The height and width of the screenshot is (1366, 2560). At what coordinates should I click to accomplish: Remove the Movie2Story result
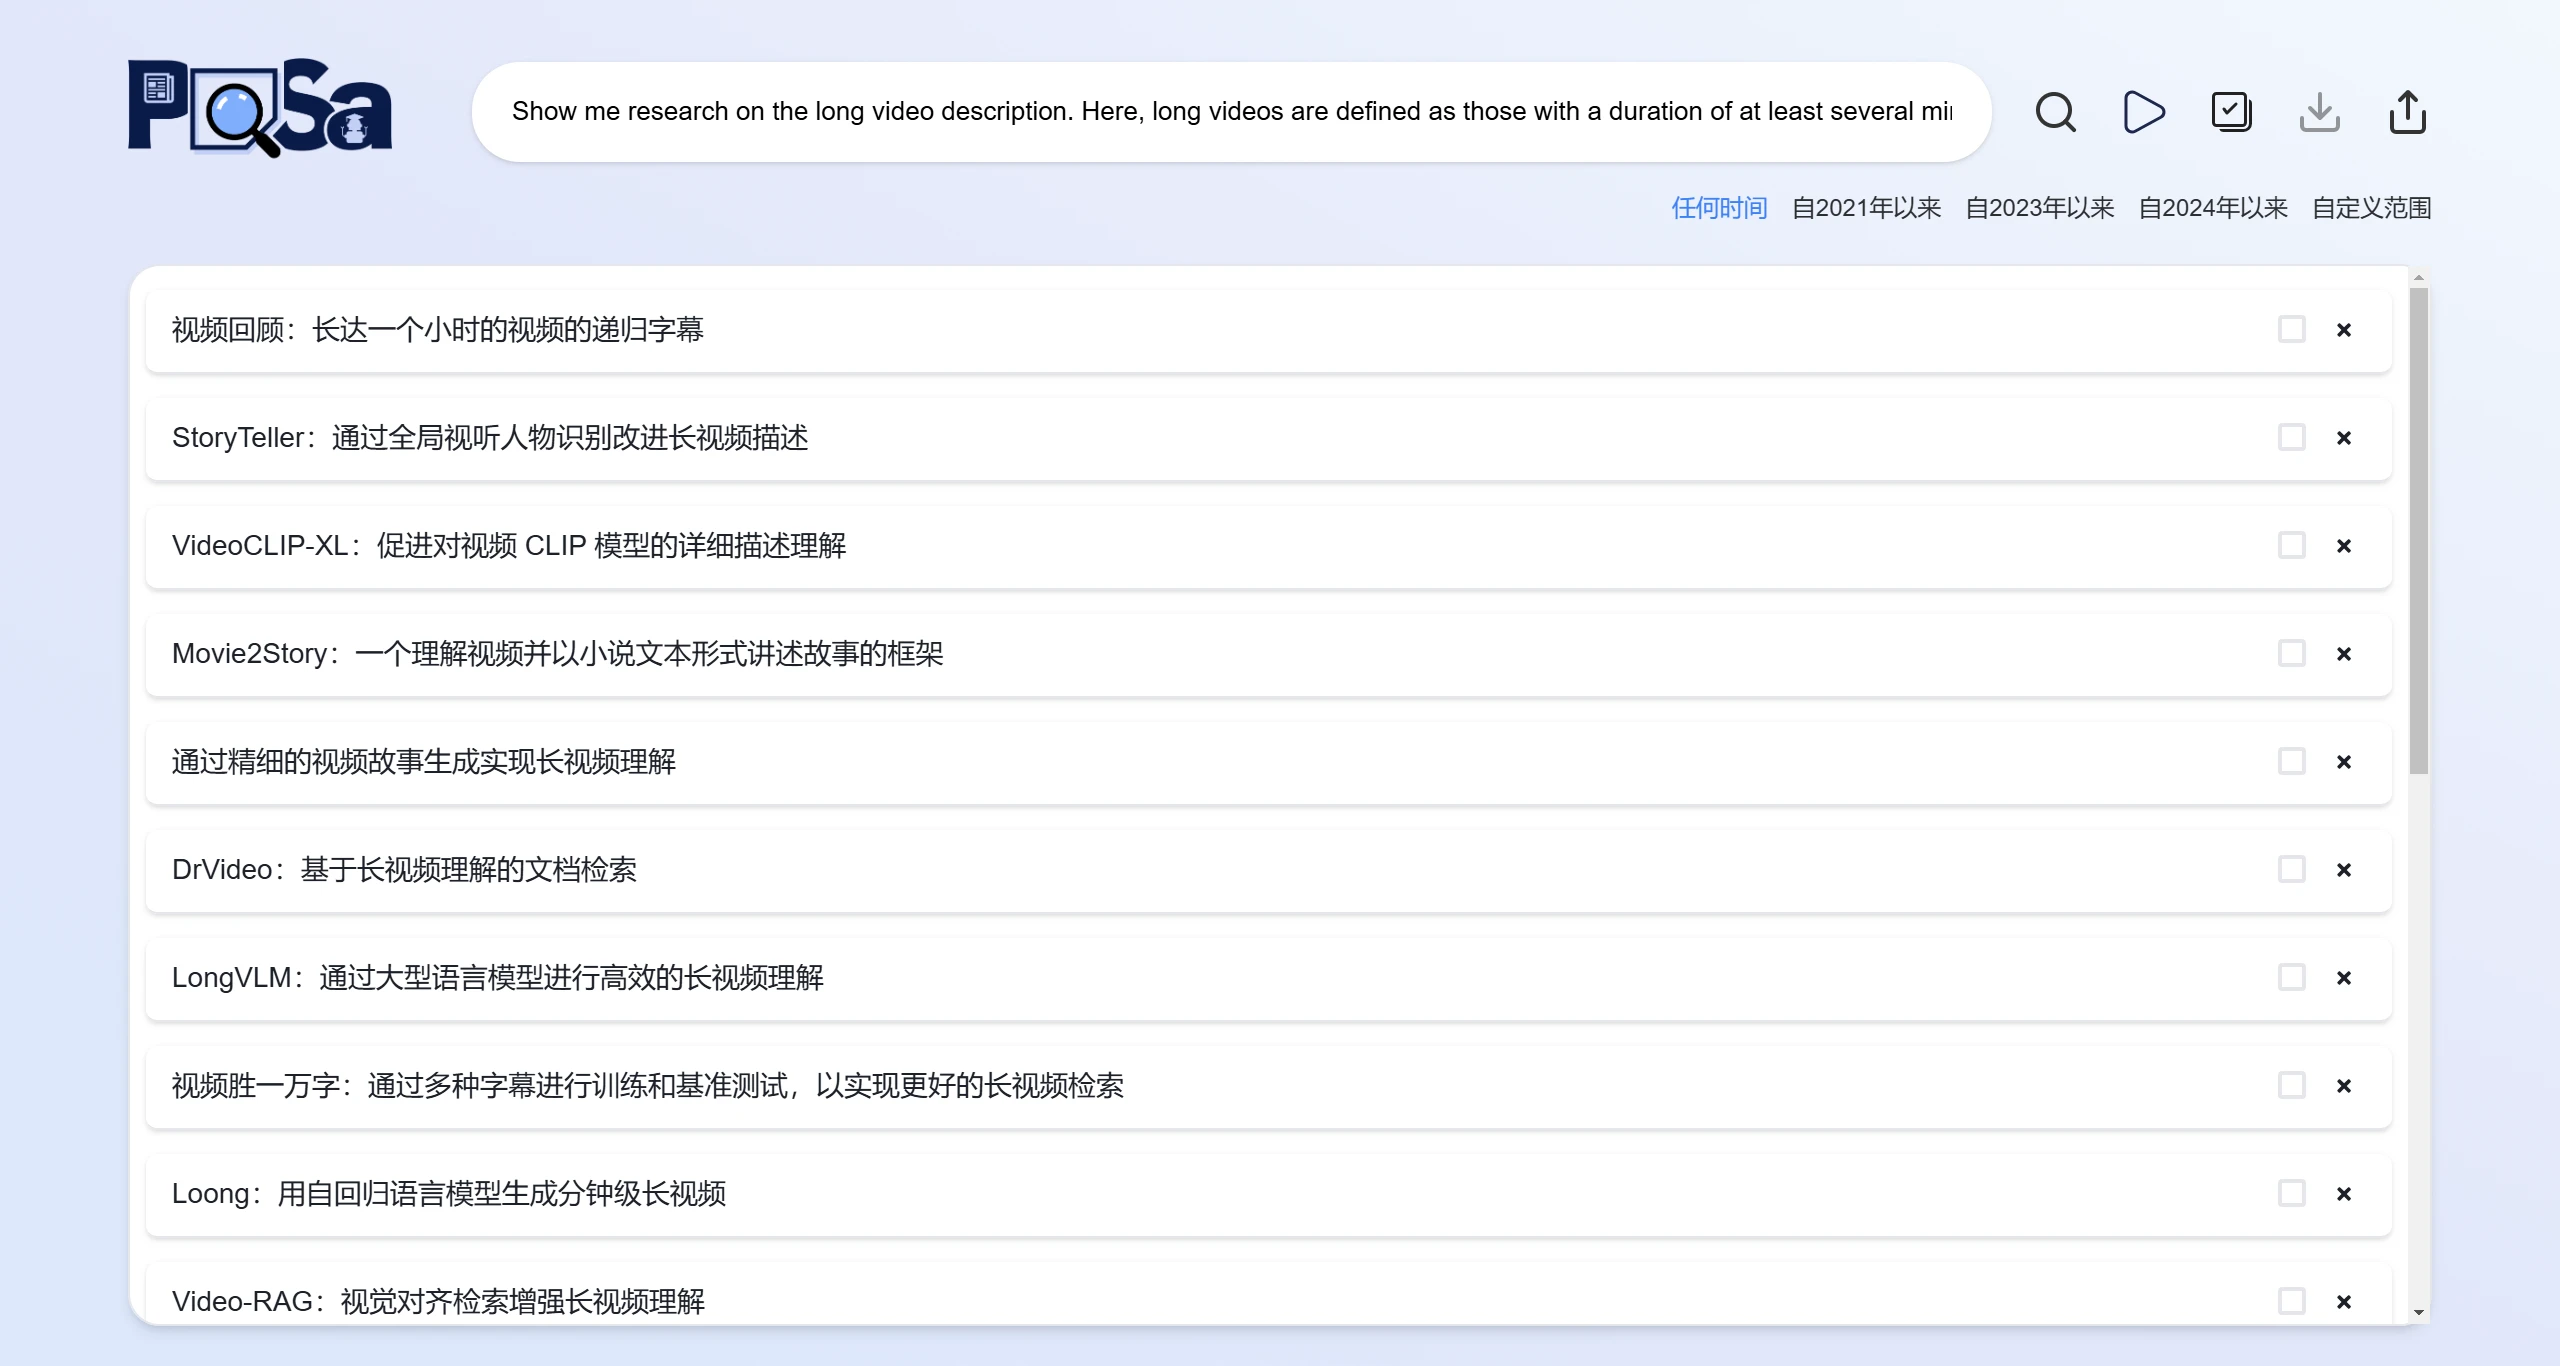point(2344,653)
